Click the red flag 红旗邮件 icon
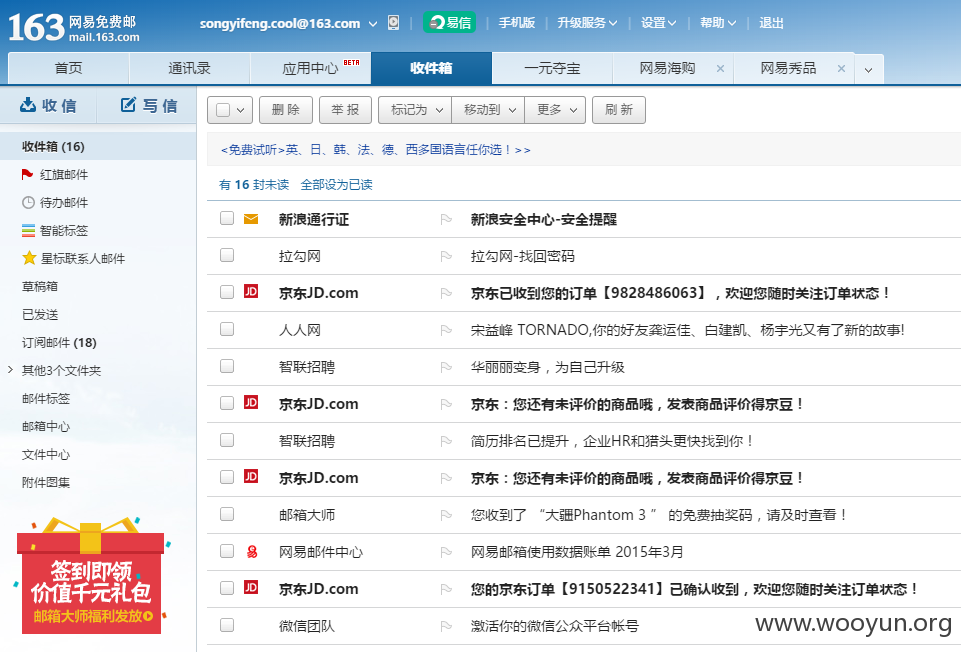Viewport: 961px width, 652px height. (x=27, y=175)
